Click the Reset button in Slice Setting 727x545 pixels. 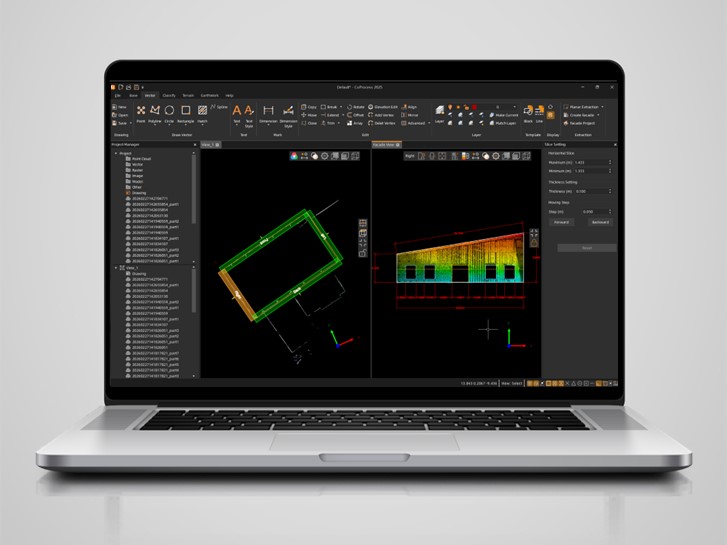pyautogui.click(x=587, y=248)
